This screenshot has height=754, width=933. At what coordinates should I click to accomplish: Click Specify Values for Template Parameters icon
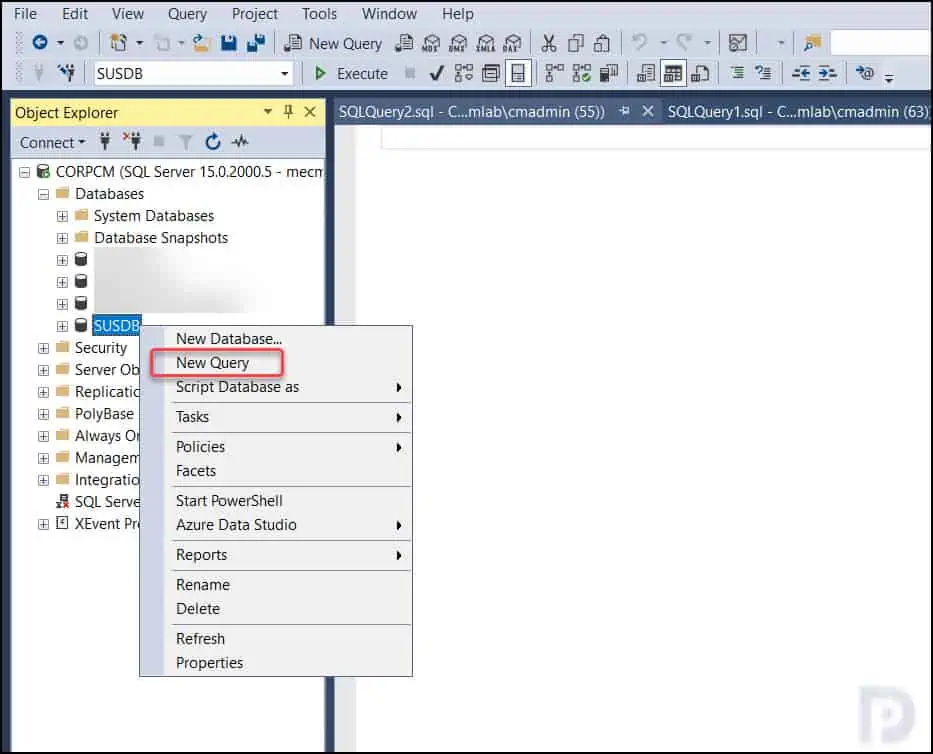pos(865,73)
